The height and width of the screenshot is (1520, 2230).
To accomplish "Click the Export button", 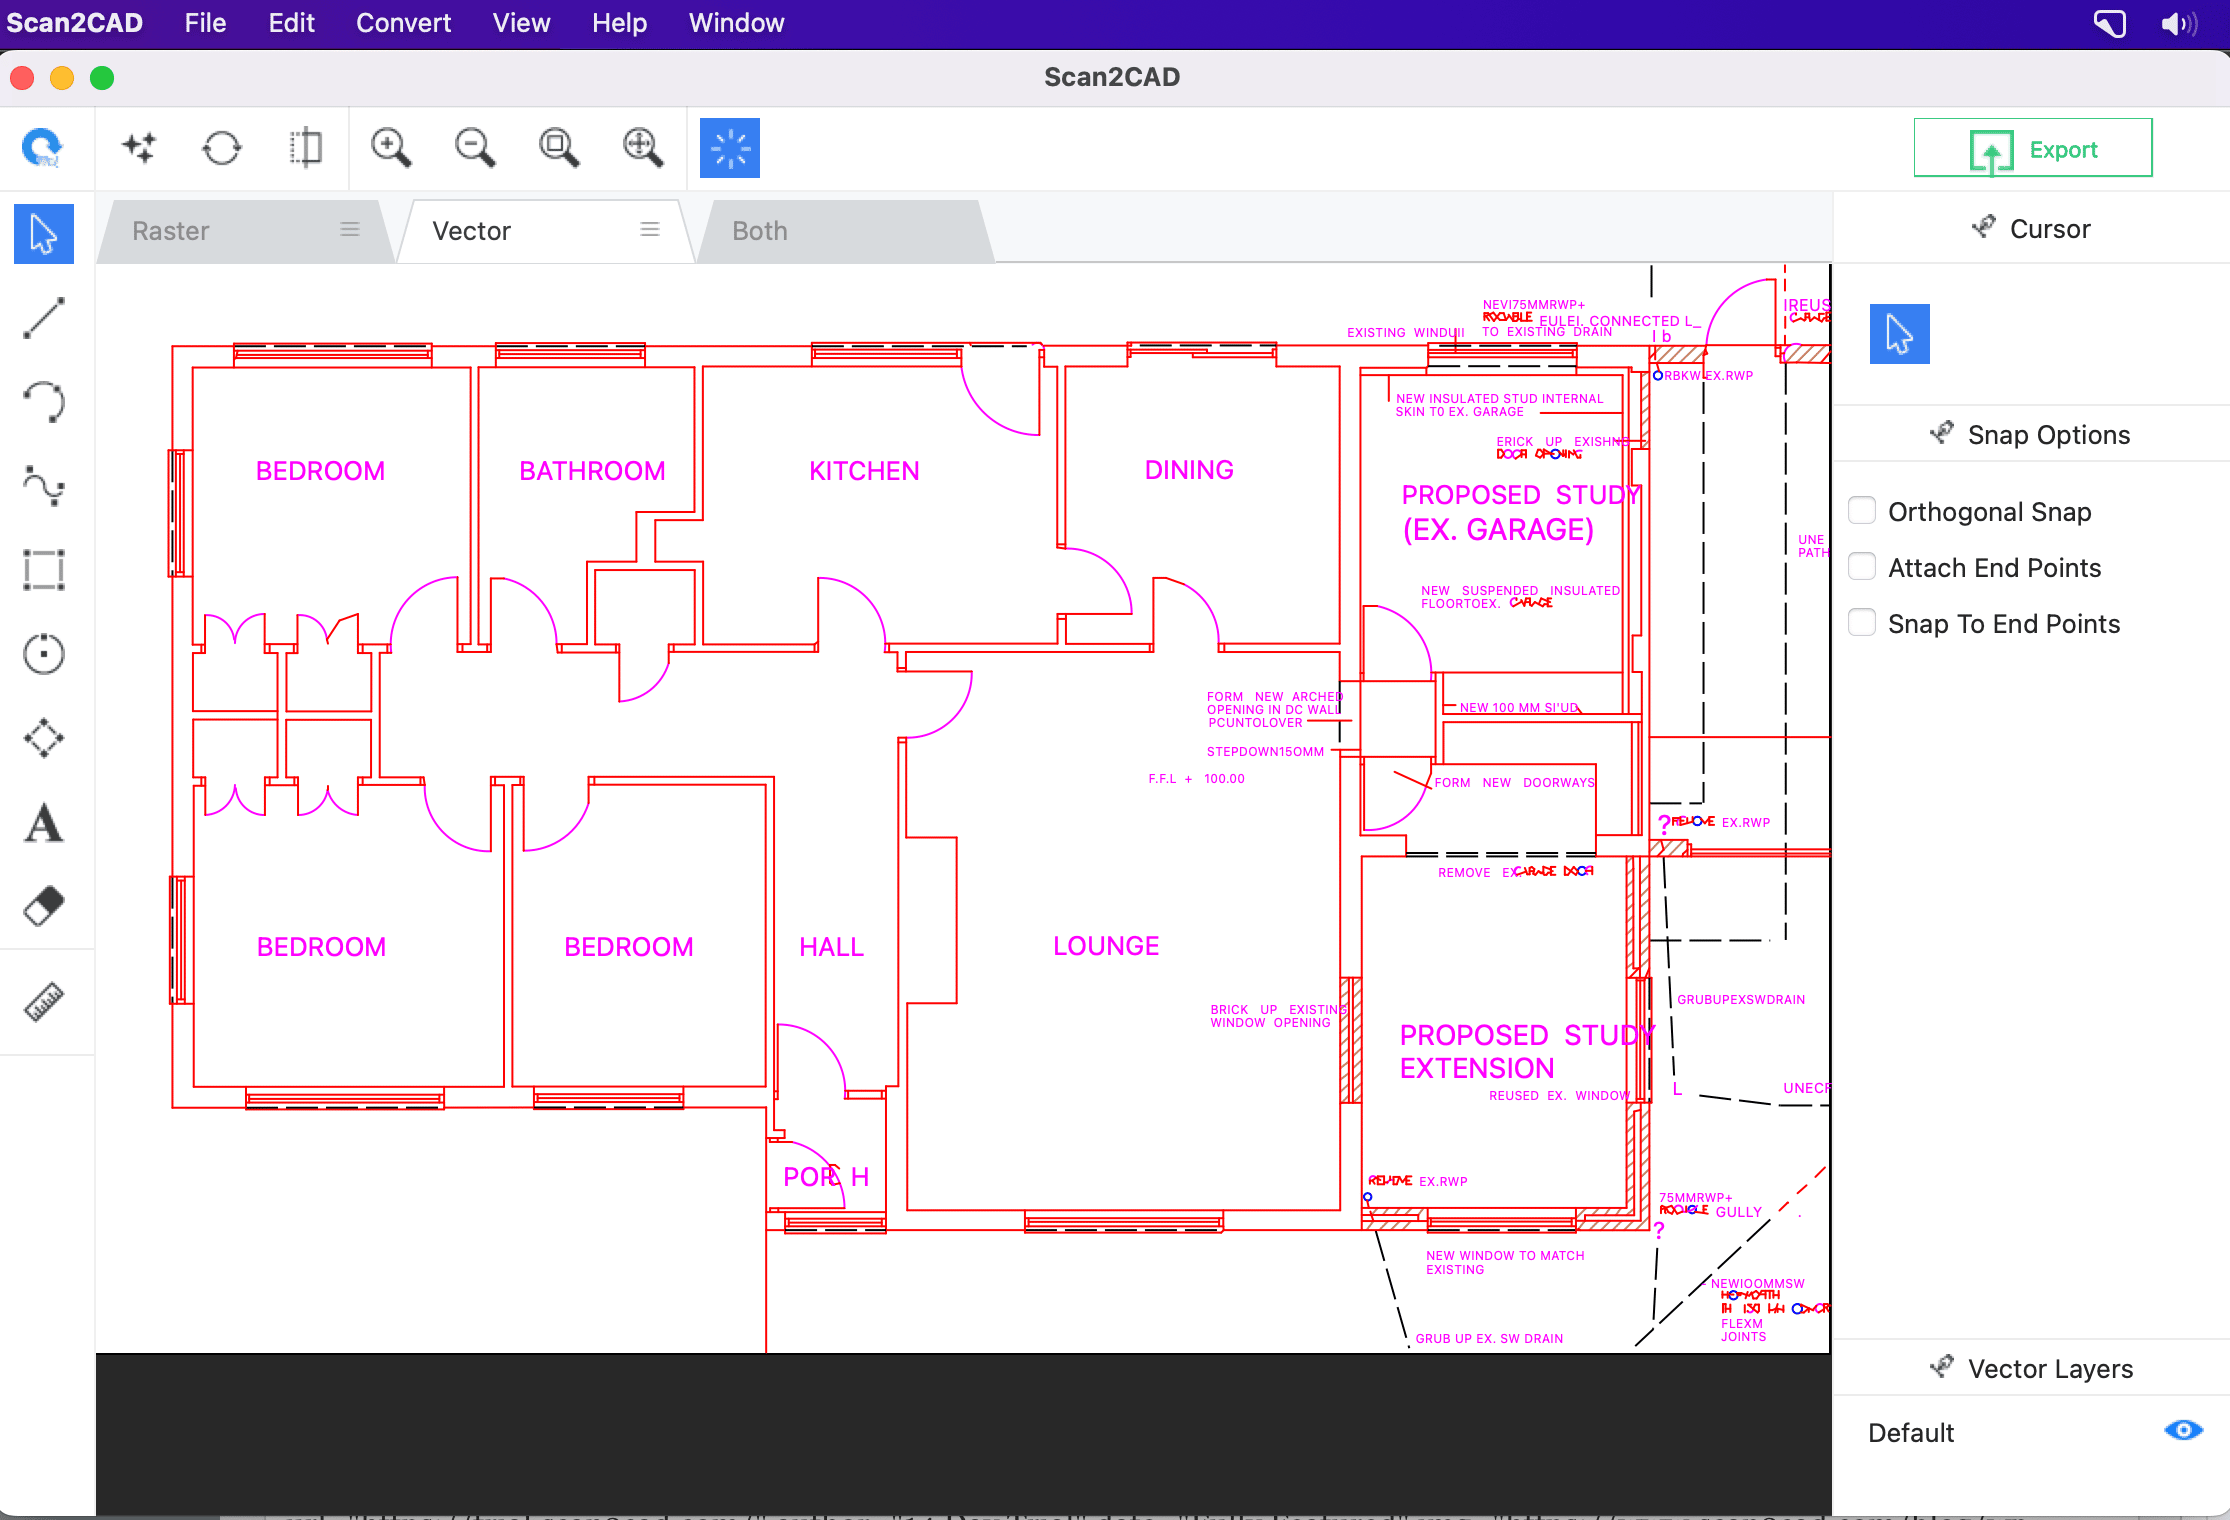I will click(x=2032, y=147).
